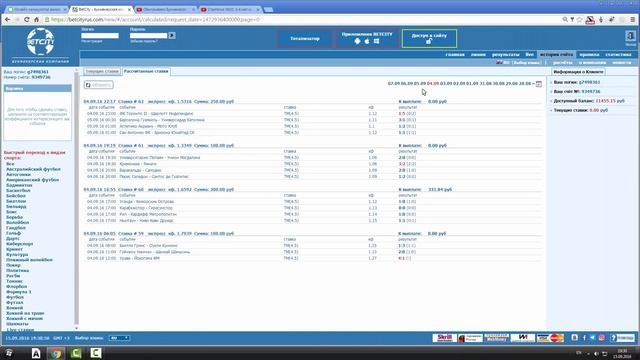Click the WebMoney payment logo
This screenshot has width=640, height=360.
click(x=496, y=338)
